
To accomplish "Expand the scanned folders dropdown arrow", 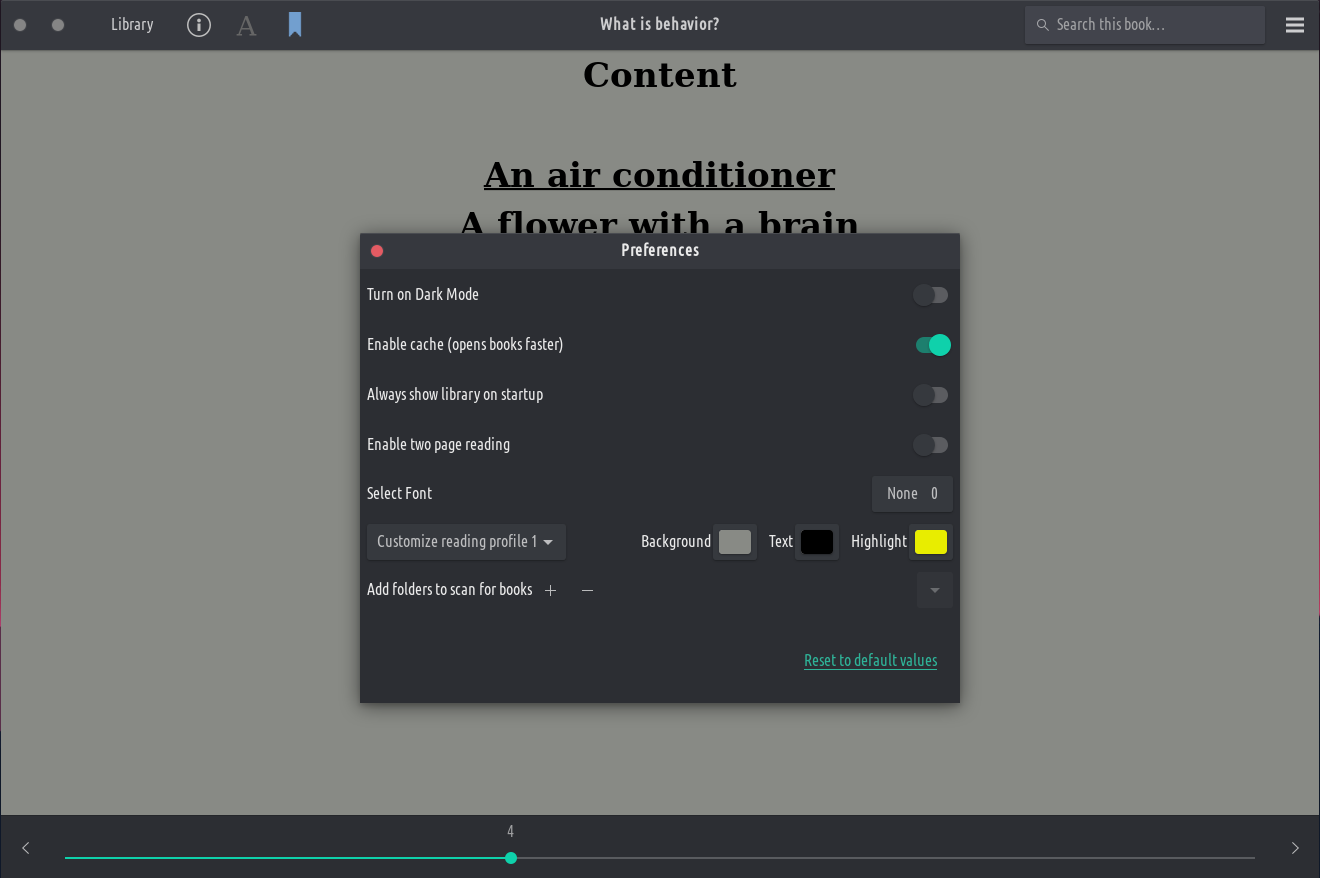I will (x=935, y=590).
